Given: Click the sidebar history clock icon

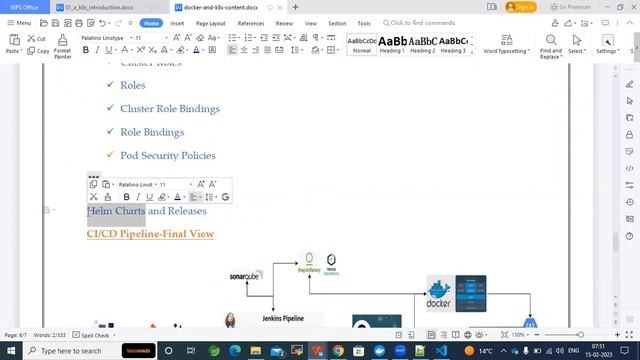Looking at the screenshot, I should click(629, 202).
